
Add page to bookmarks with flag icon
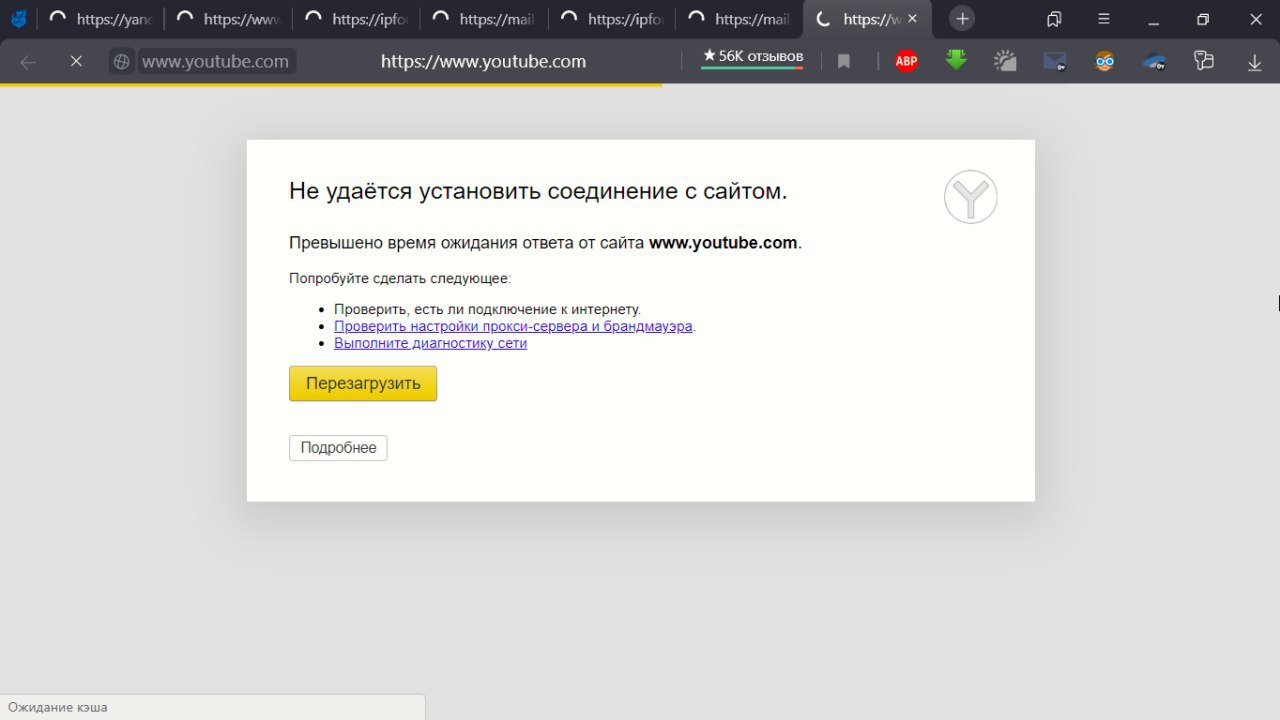pos(843,62)
